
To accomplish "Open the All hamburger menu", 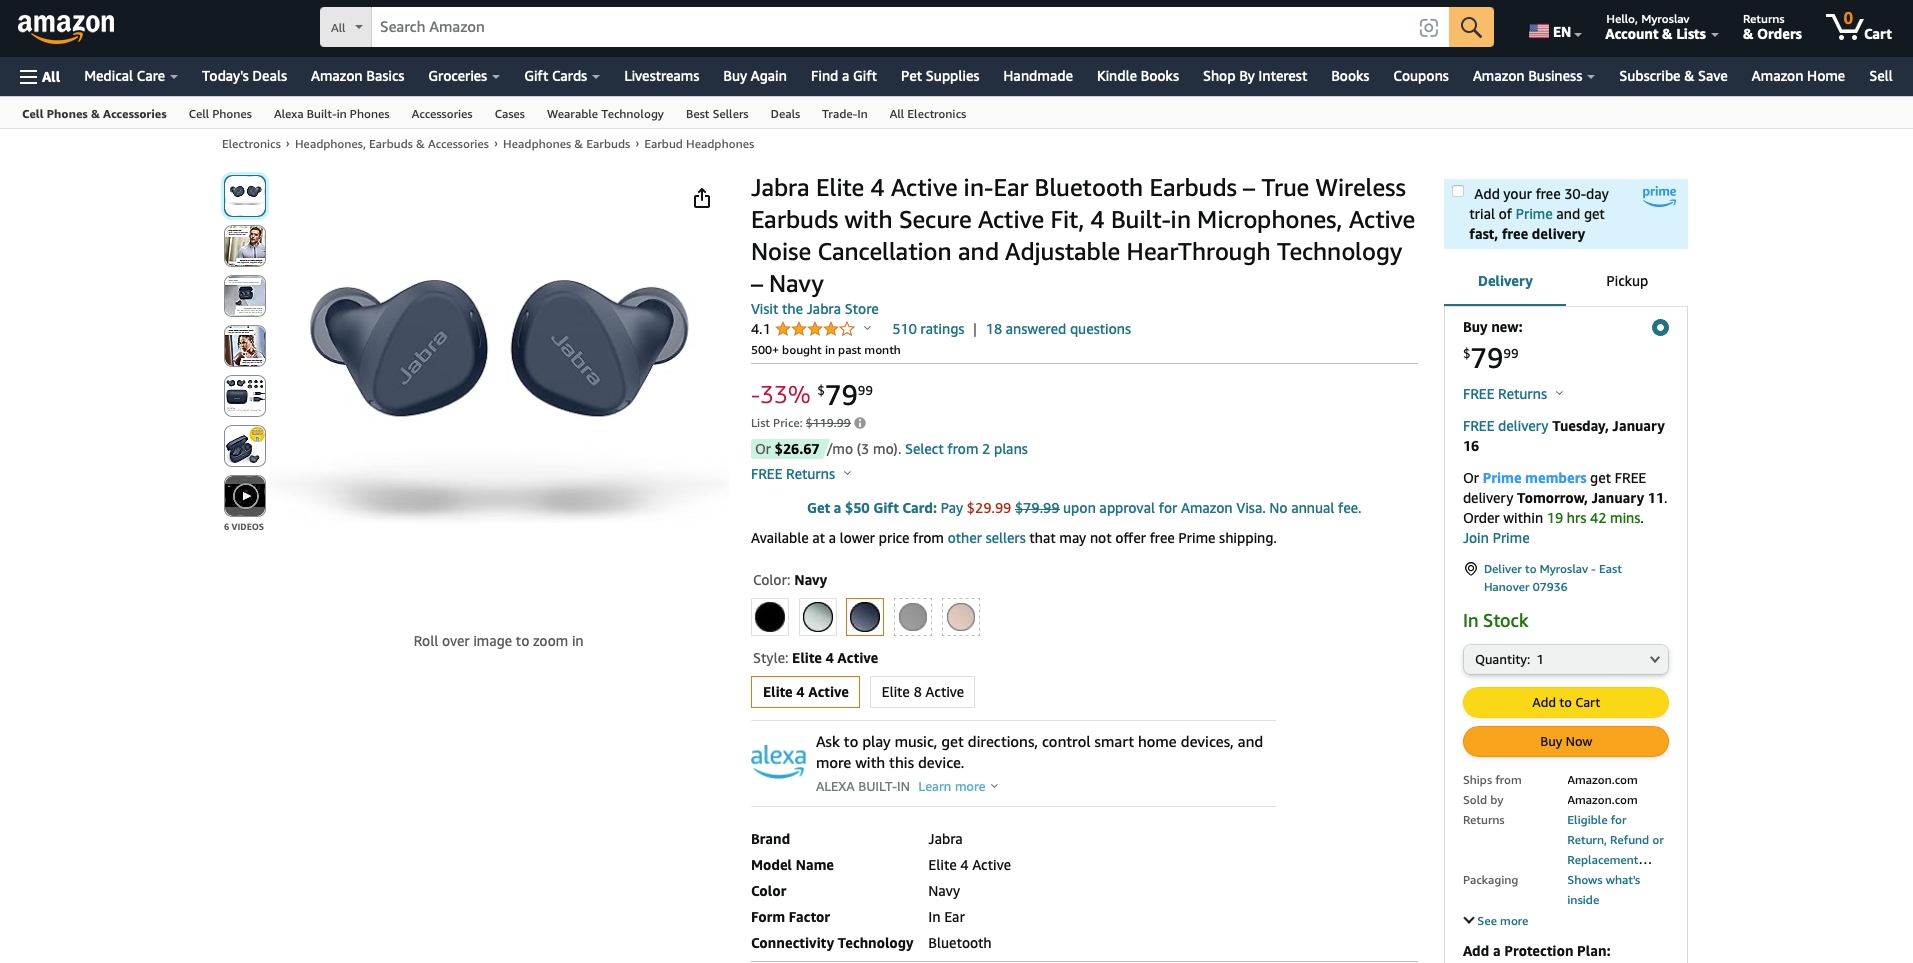I will [x=40, y=77].
